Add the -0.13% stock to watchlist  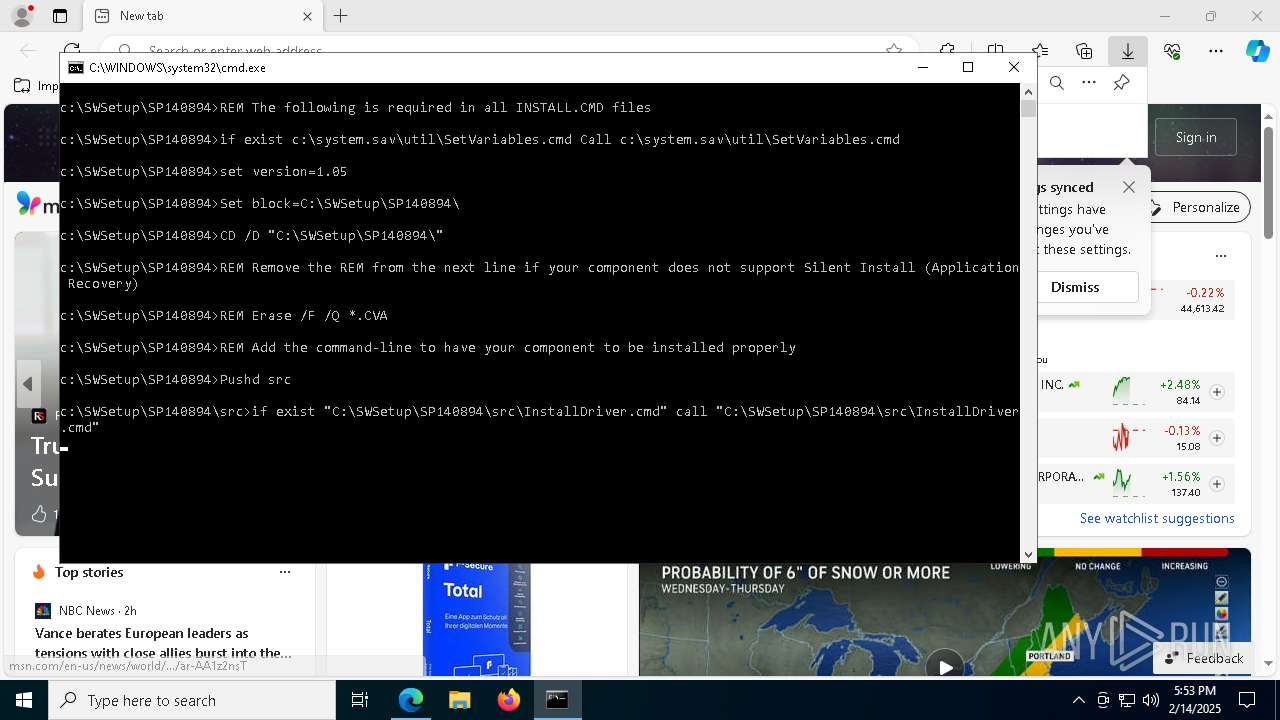tap(1217, 438)
